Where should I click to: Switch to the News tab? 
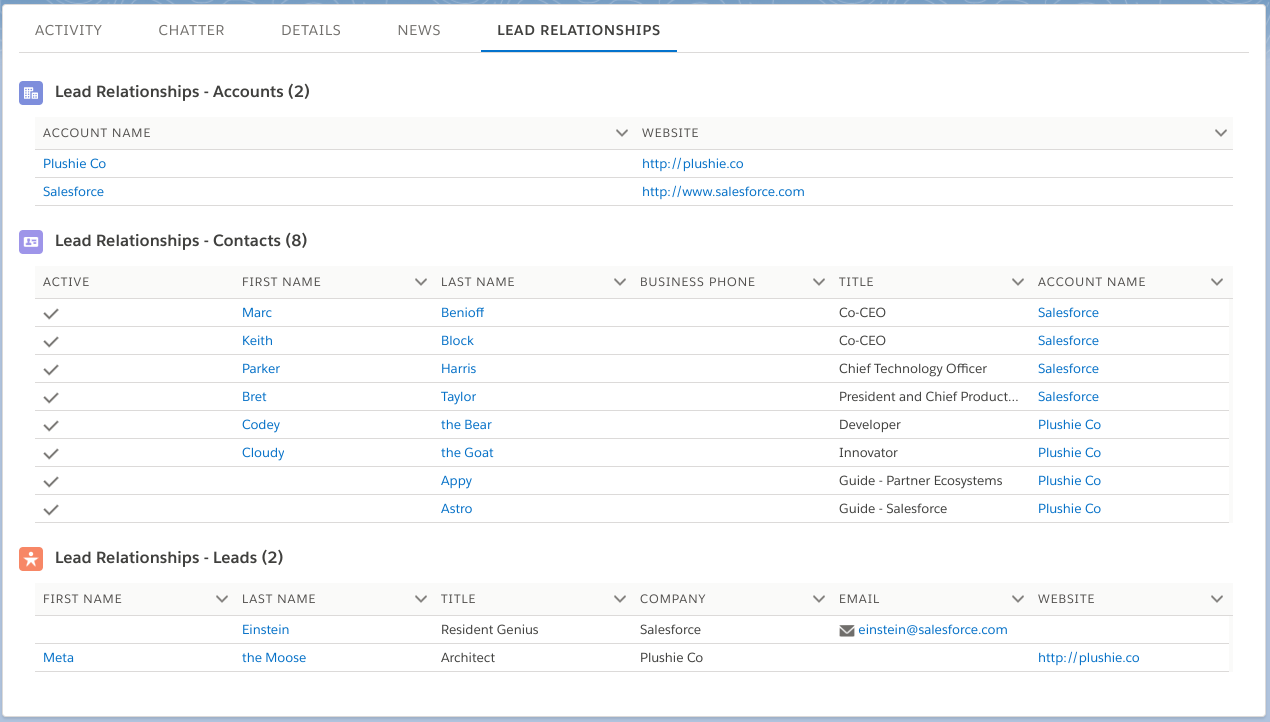[x=419, y=30]
